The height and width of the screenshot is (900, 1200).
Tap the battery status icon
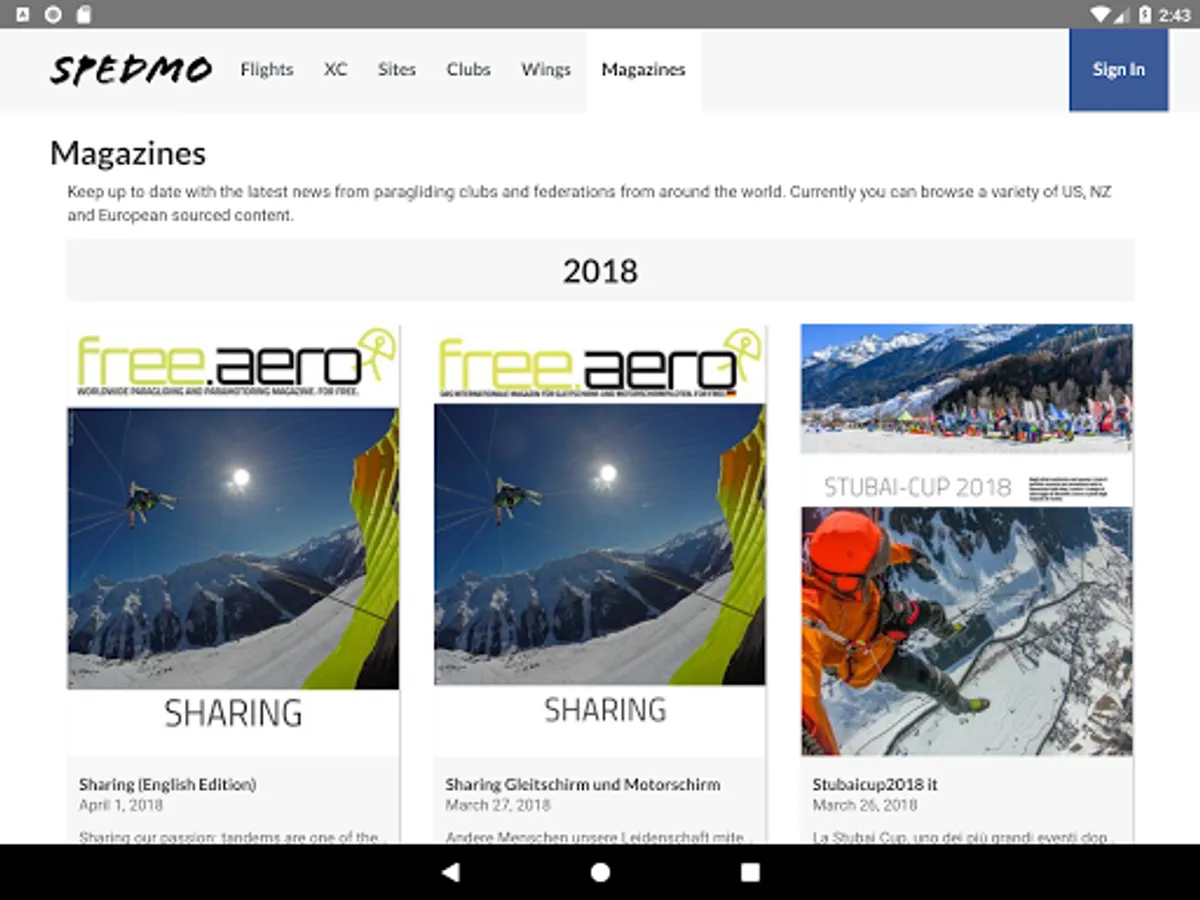coord(1145,15)
